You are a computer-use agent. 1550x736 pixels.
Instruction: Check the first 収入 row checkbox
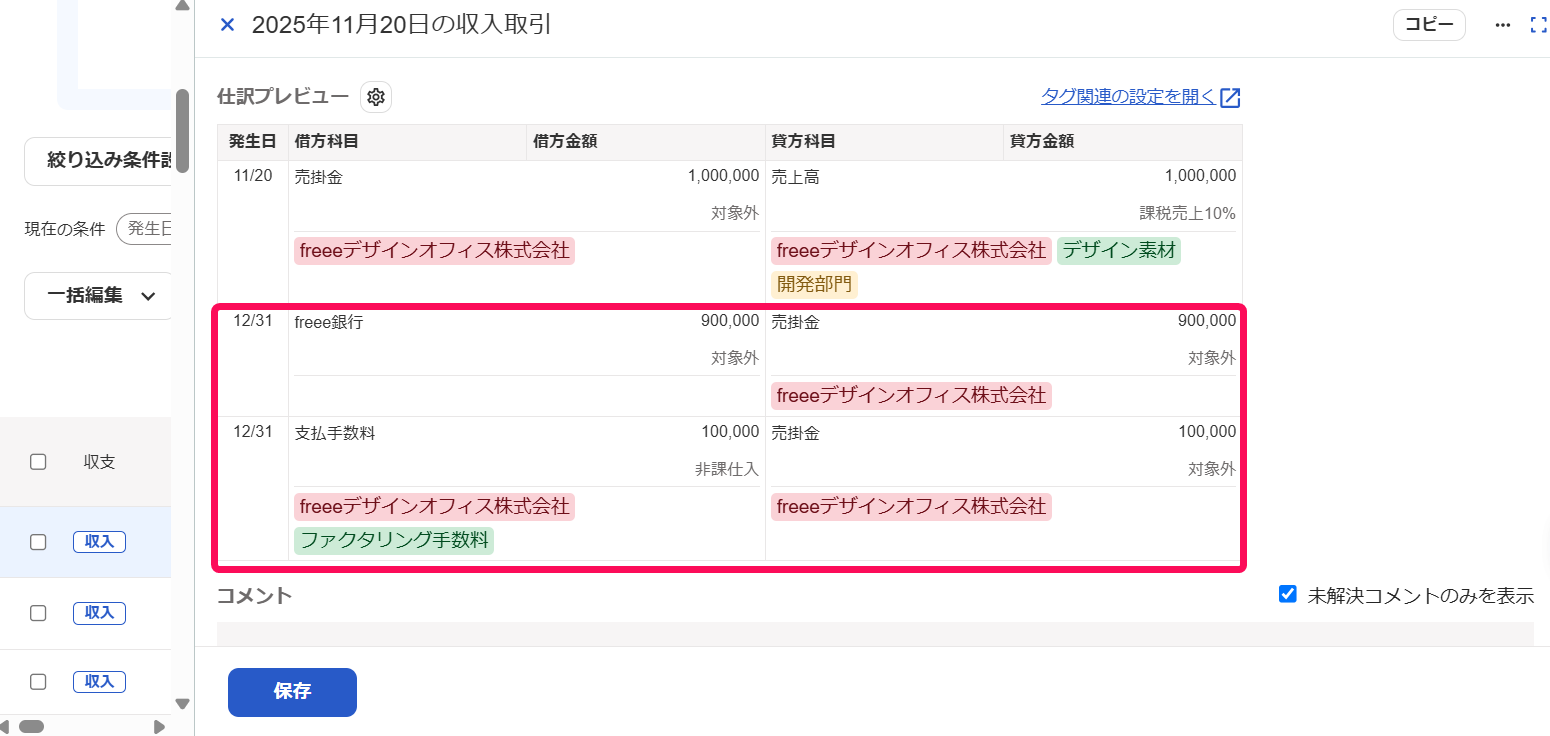38,542
